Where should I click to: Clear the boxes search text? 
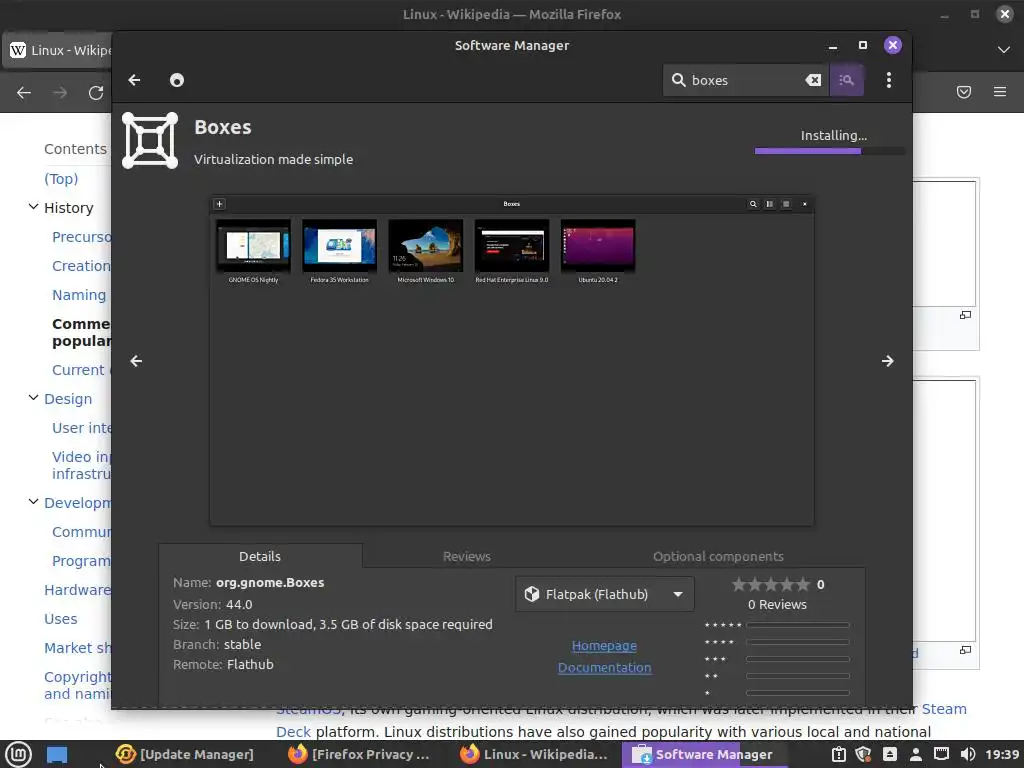[x=813, y=80]
